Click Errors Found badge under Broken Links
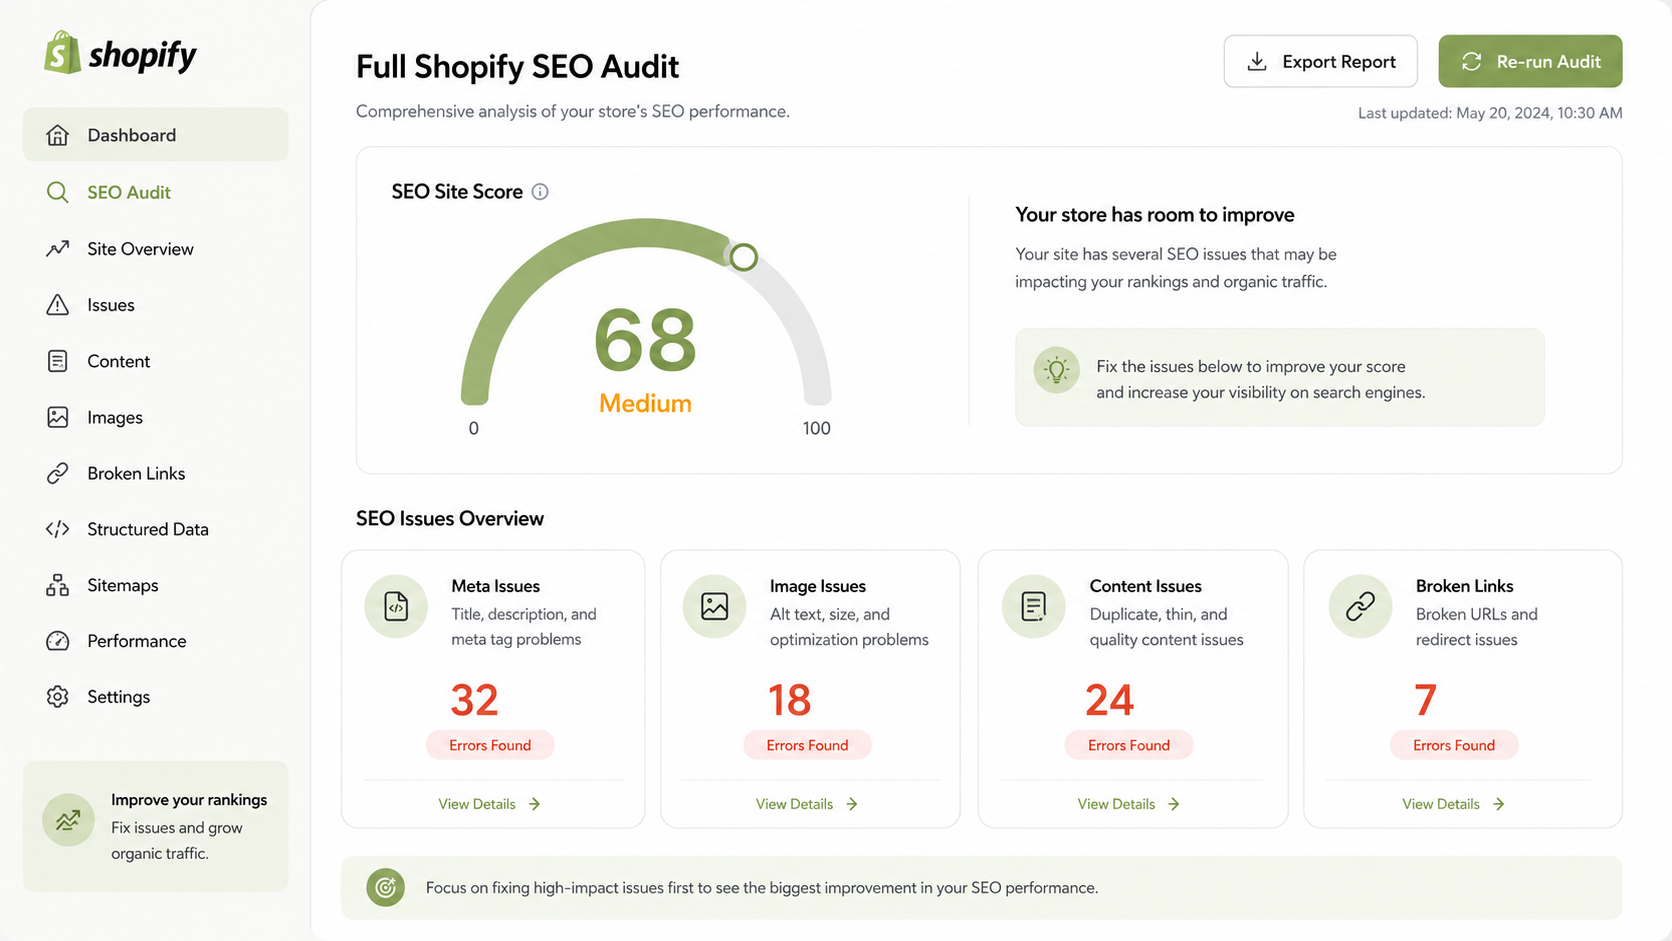The width and height of the screenshot is (1672, 941). tap(1454, 745)
